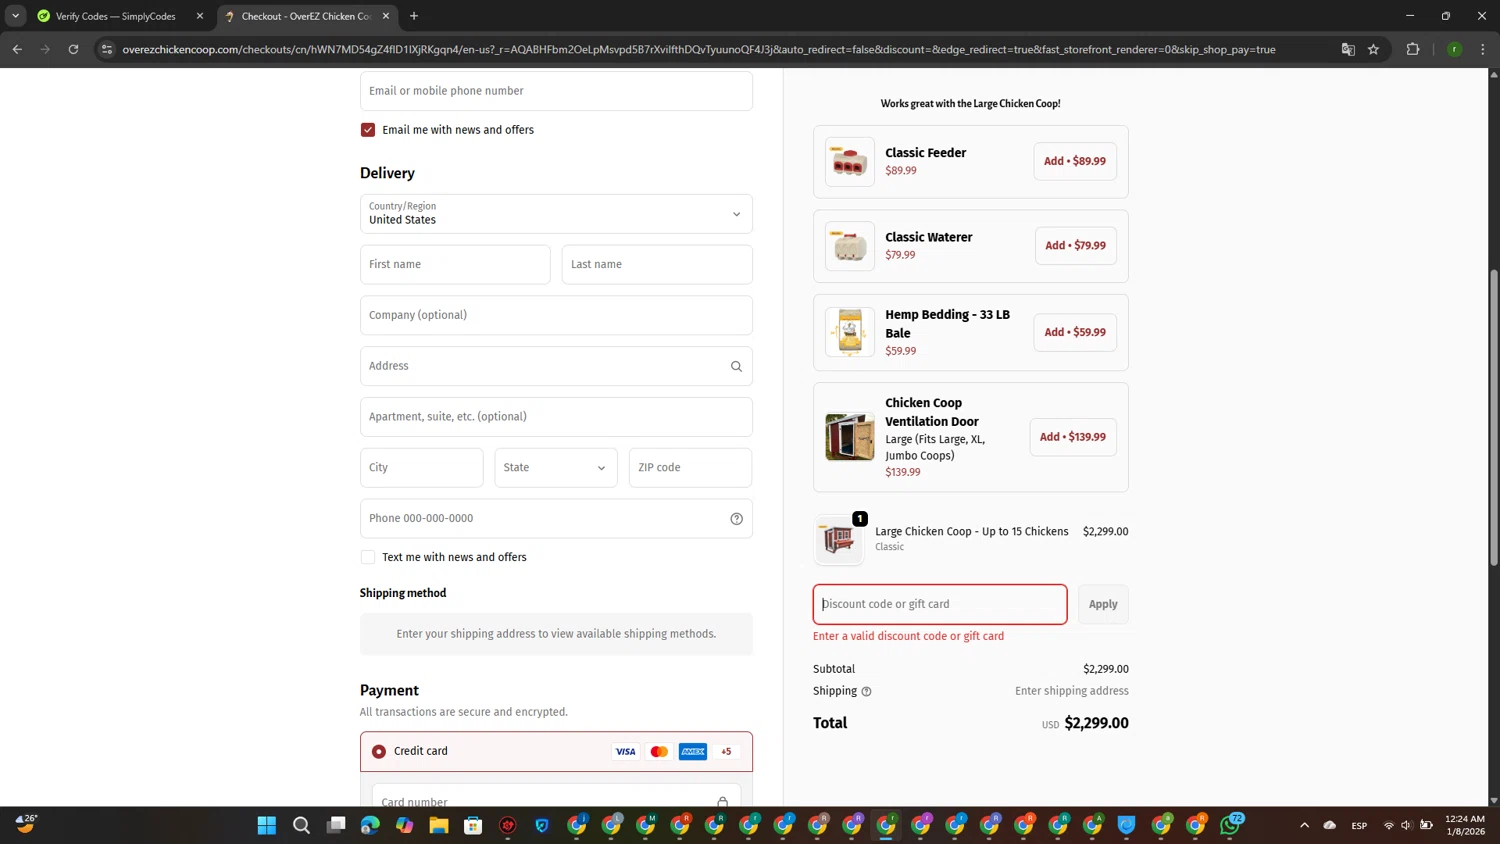Reload the checkout page
This screenshot has height=844, width=1500.
[x=73, y=49]
